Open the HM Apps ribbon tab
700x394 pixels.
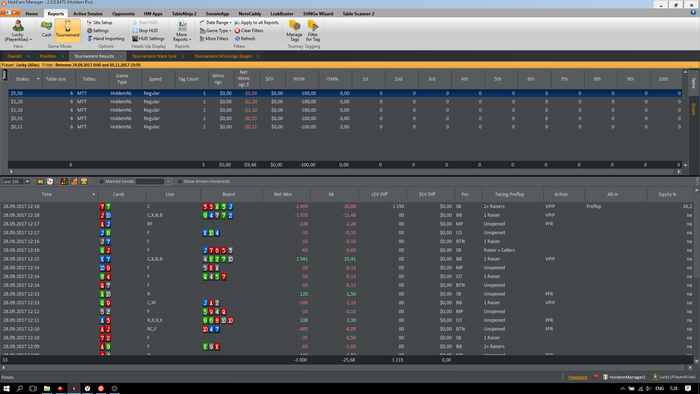point(153,13)
